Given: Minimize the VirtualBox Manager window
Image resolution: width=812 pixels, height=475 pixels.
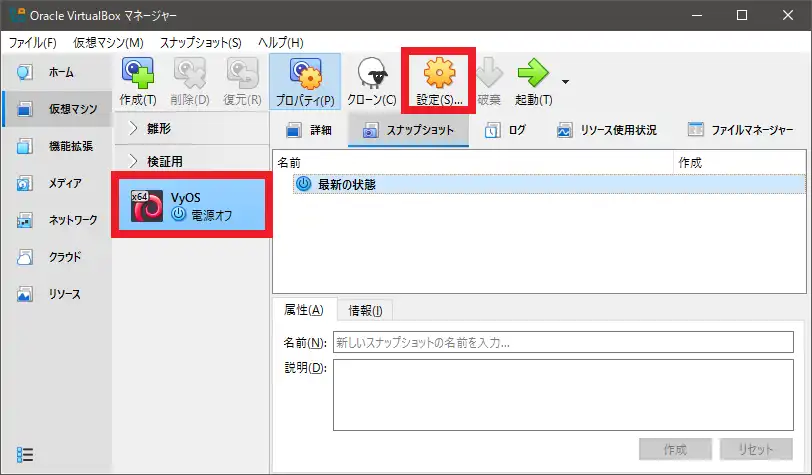Looking at the screenshot, I should pyautogui.click(x=697, y=15).
